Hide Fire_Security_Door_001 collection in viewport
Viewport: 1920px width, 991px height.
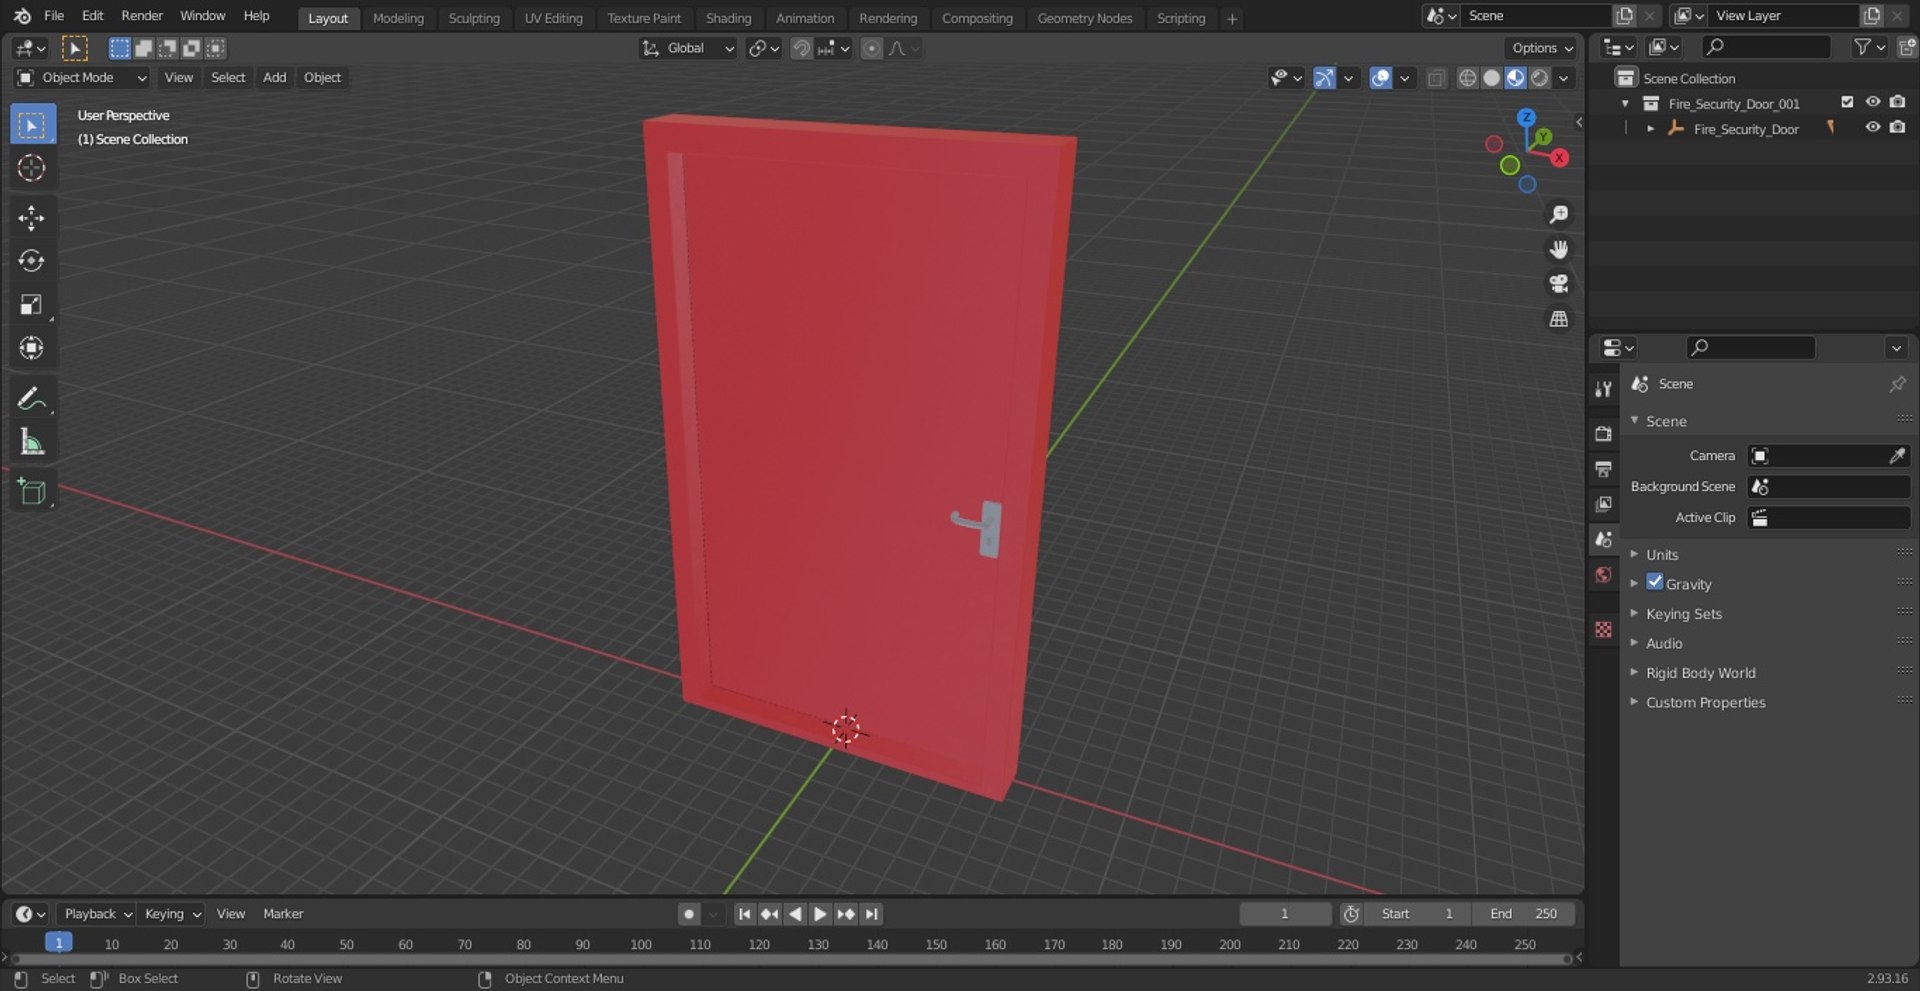[x=1872, y=102]
